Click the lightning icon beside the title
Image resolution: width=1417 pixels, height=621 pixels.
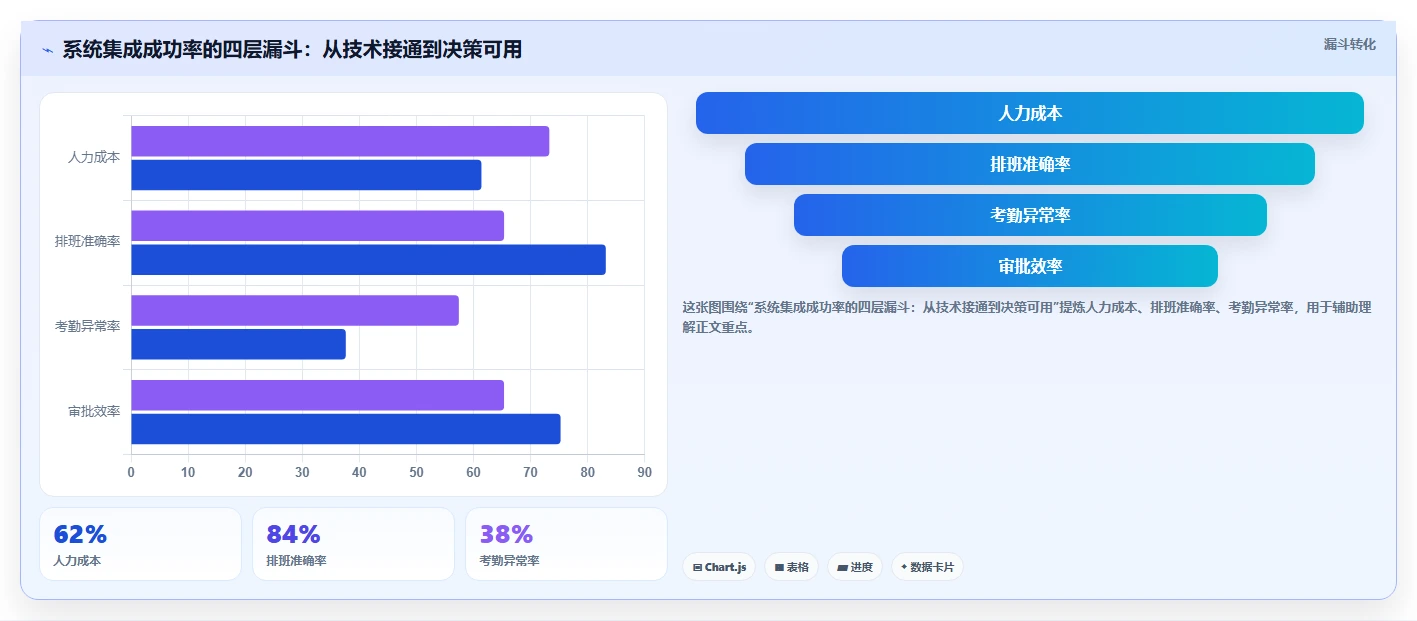47,50
